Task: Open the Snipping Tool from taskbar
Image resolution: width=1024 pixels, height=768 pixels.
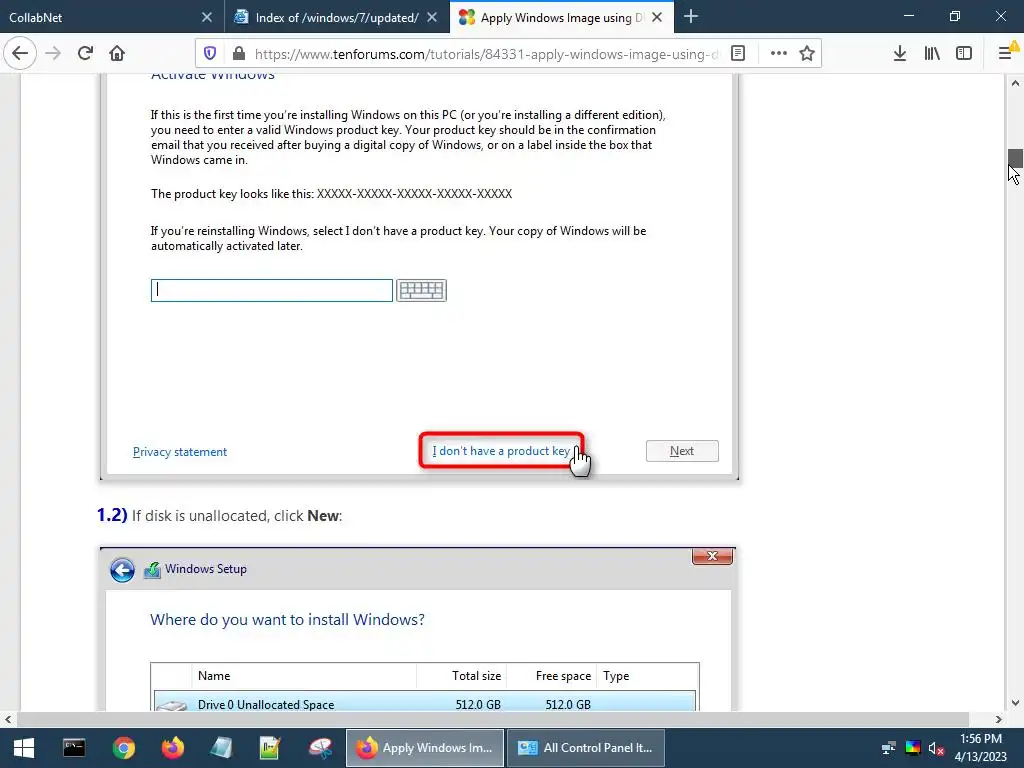Action: point(320,748)
